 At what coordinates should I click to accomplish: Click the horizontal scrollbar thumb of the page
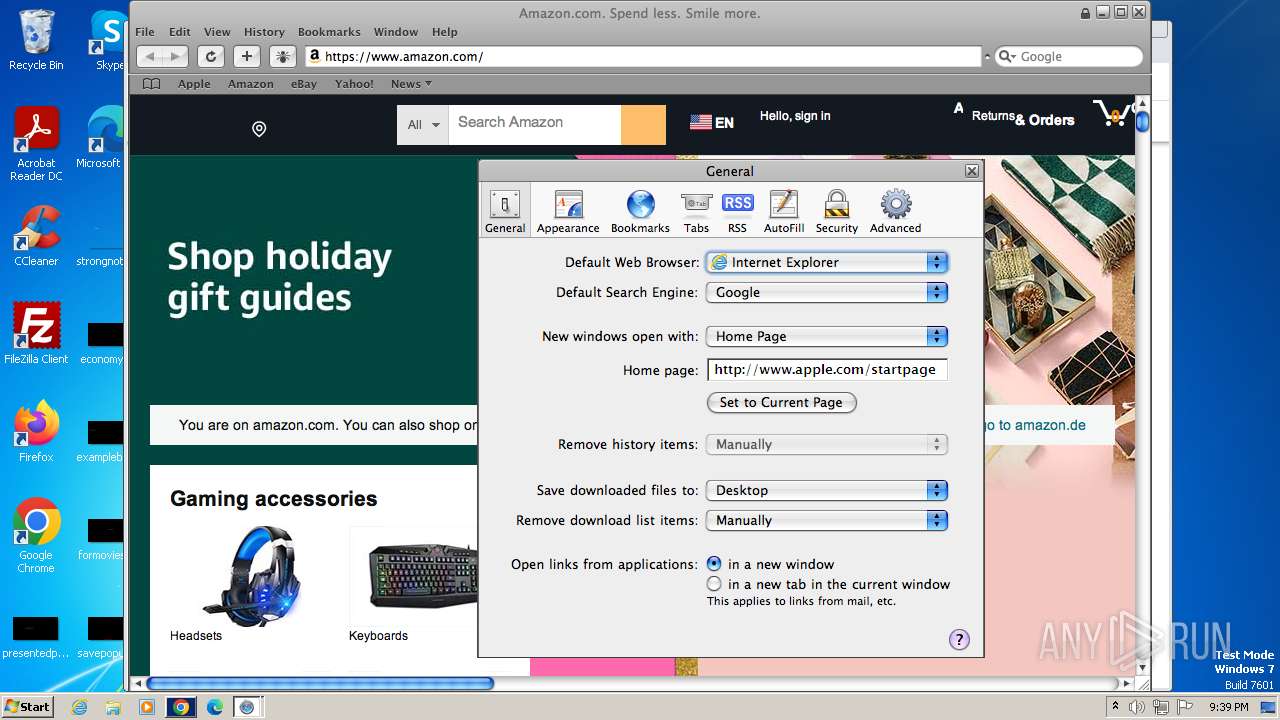(320, 684)
